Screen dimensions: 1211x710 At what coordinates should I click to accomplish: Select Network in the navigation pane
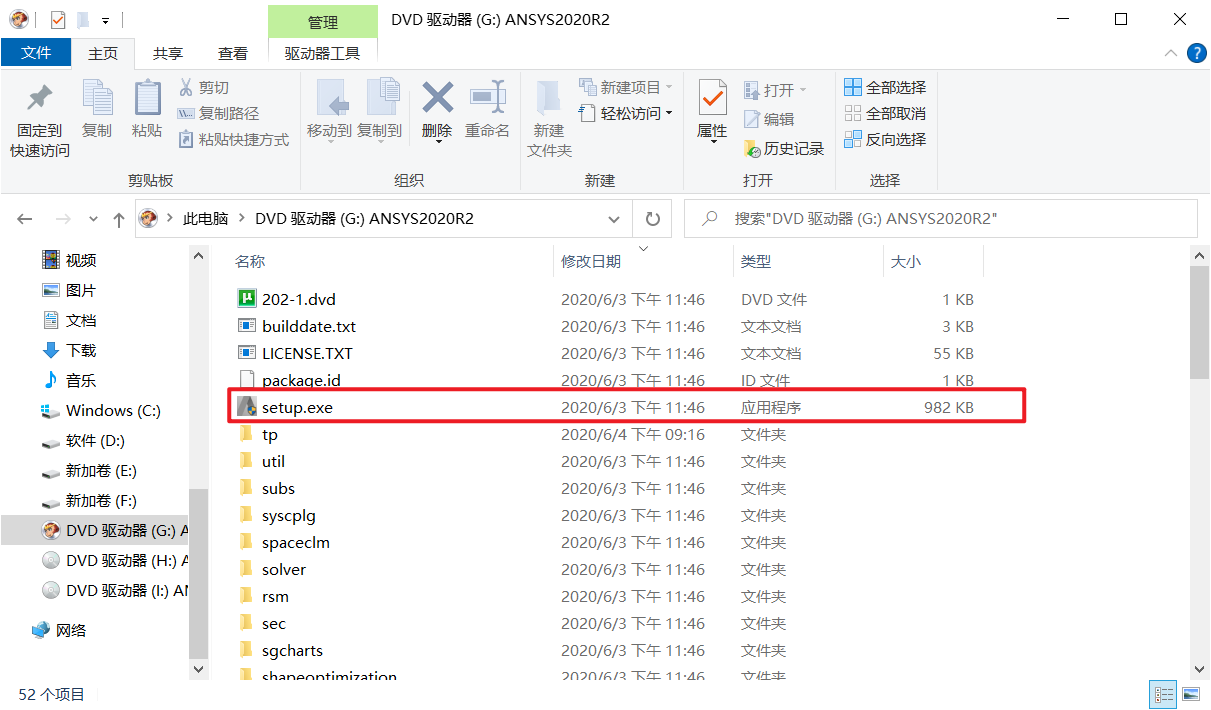(x=59, y=631)
